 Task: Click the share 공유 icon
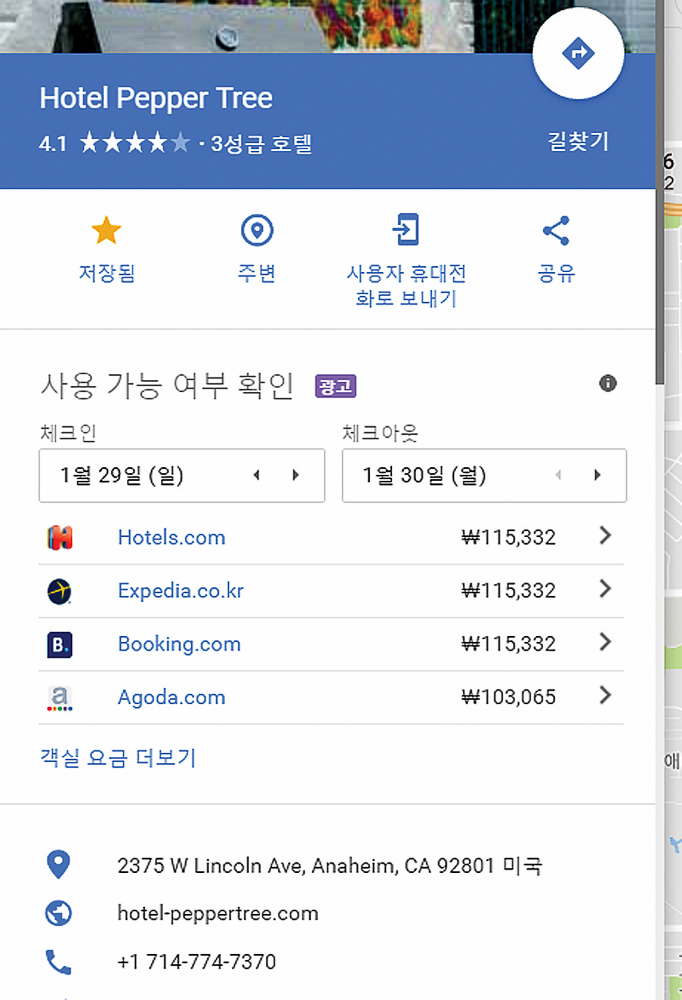556,230
